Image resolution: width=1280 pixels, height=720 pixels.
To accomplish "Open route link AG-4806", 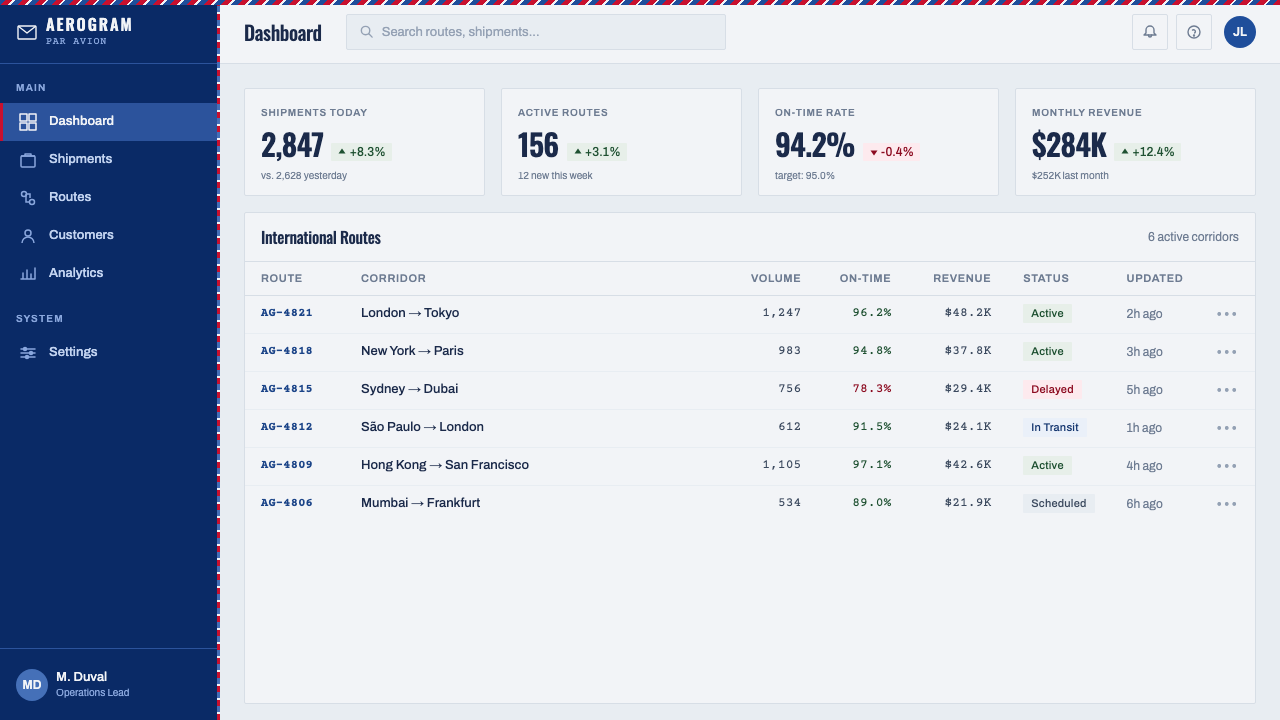I will 287,503.
